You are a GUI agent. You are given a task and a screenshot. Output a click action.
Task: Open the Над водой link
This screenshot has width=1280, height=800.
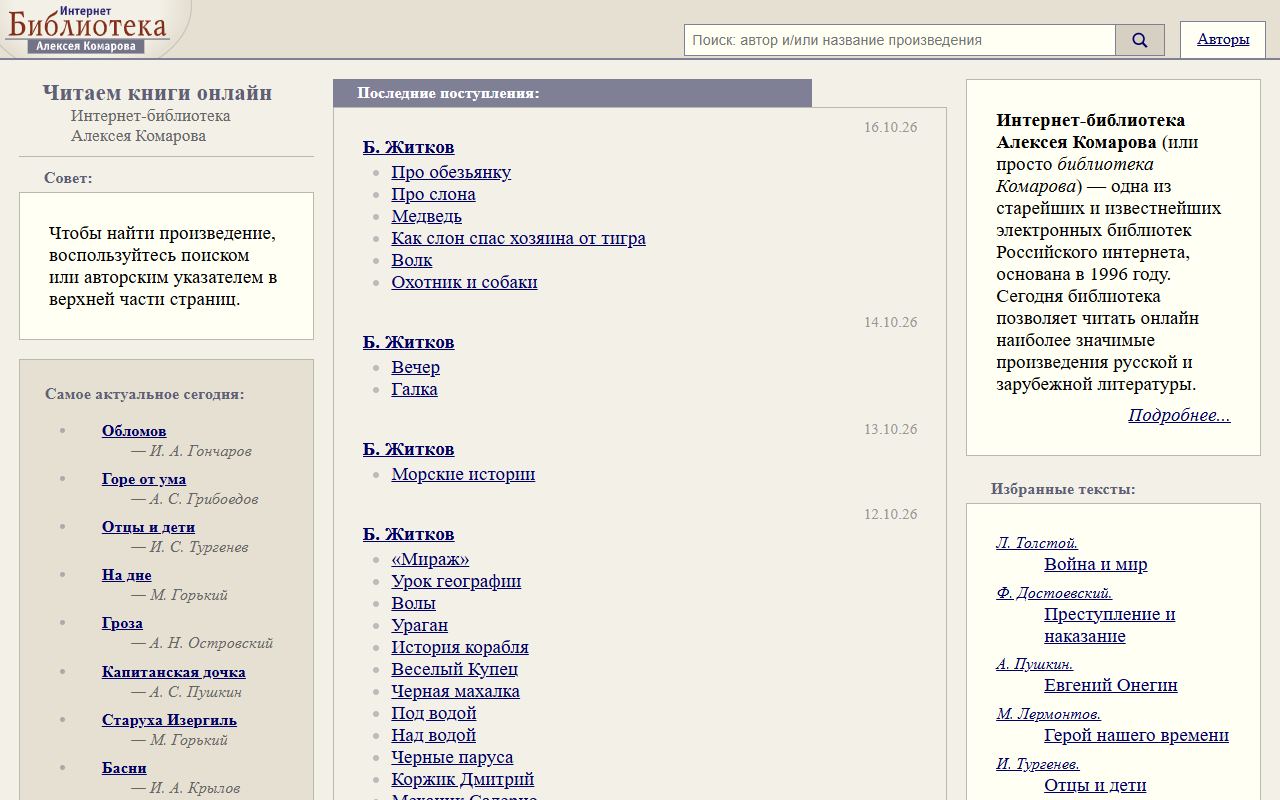tap(433, 735)
